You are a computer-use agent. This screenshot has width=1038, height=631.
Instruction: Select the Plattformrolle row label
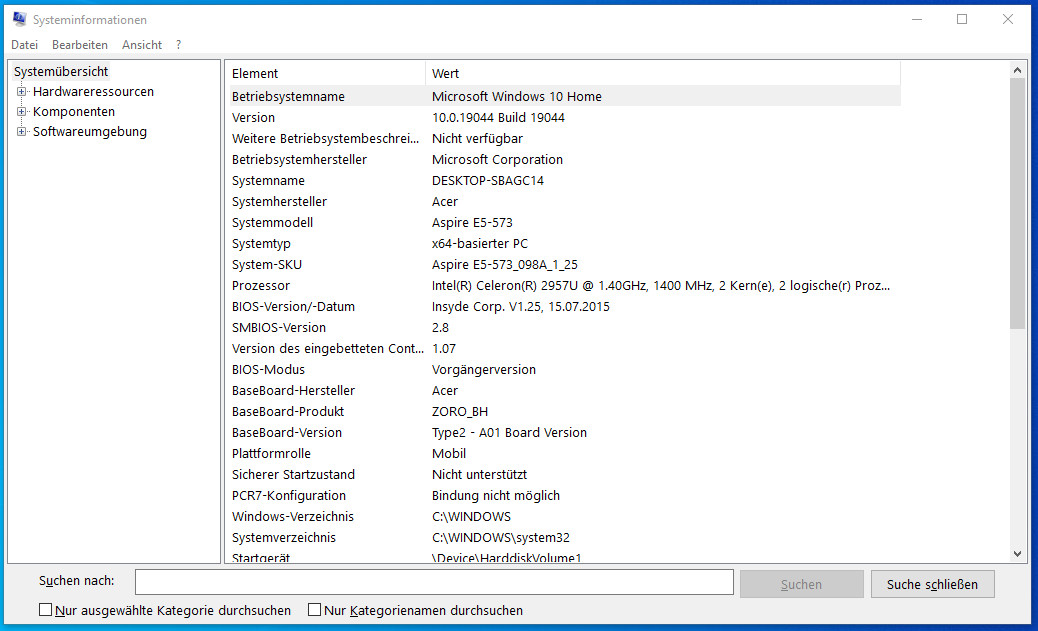tap(271, 454)
